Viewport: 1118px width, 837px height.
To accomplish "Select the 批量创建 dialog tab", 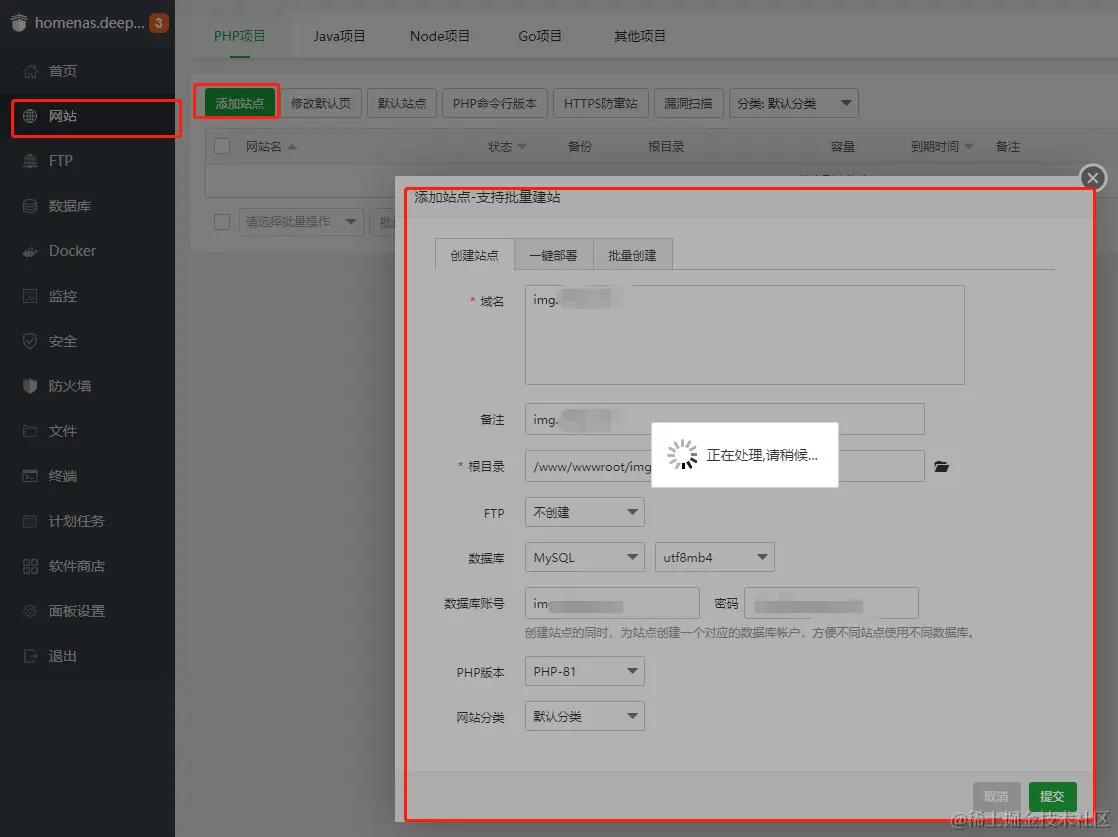I will [632, 255].
